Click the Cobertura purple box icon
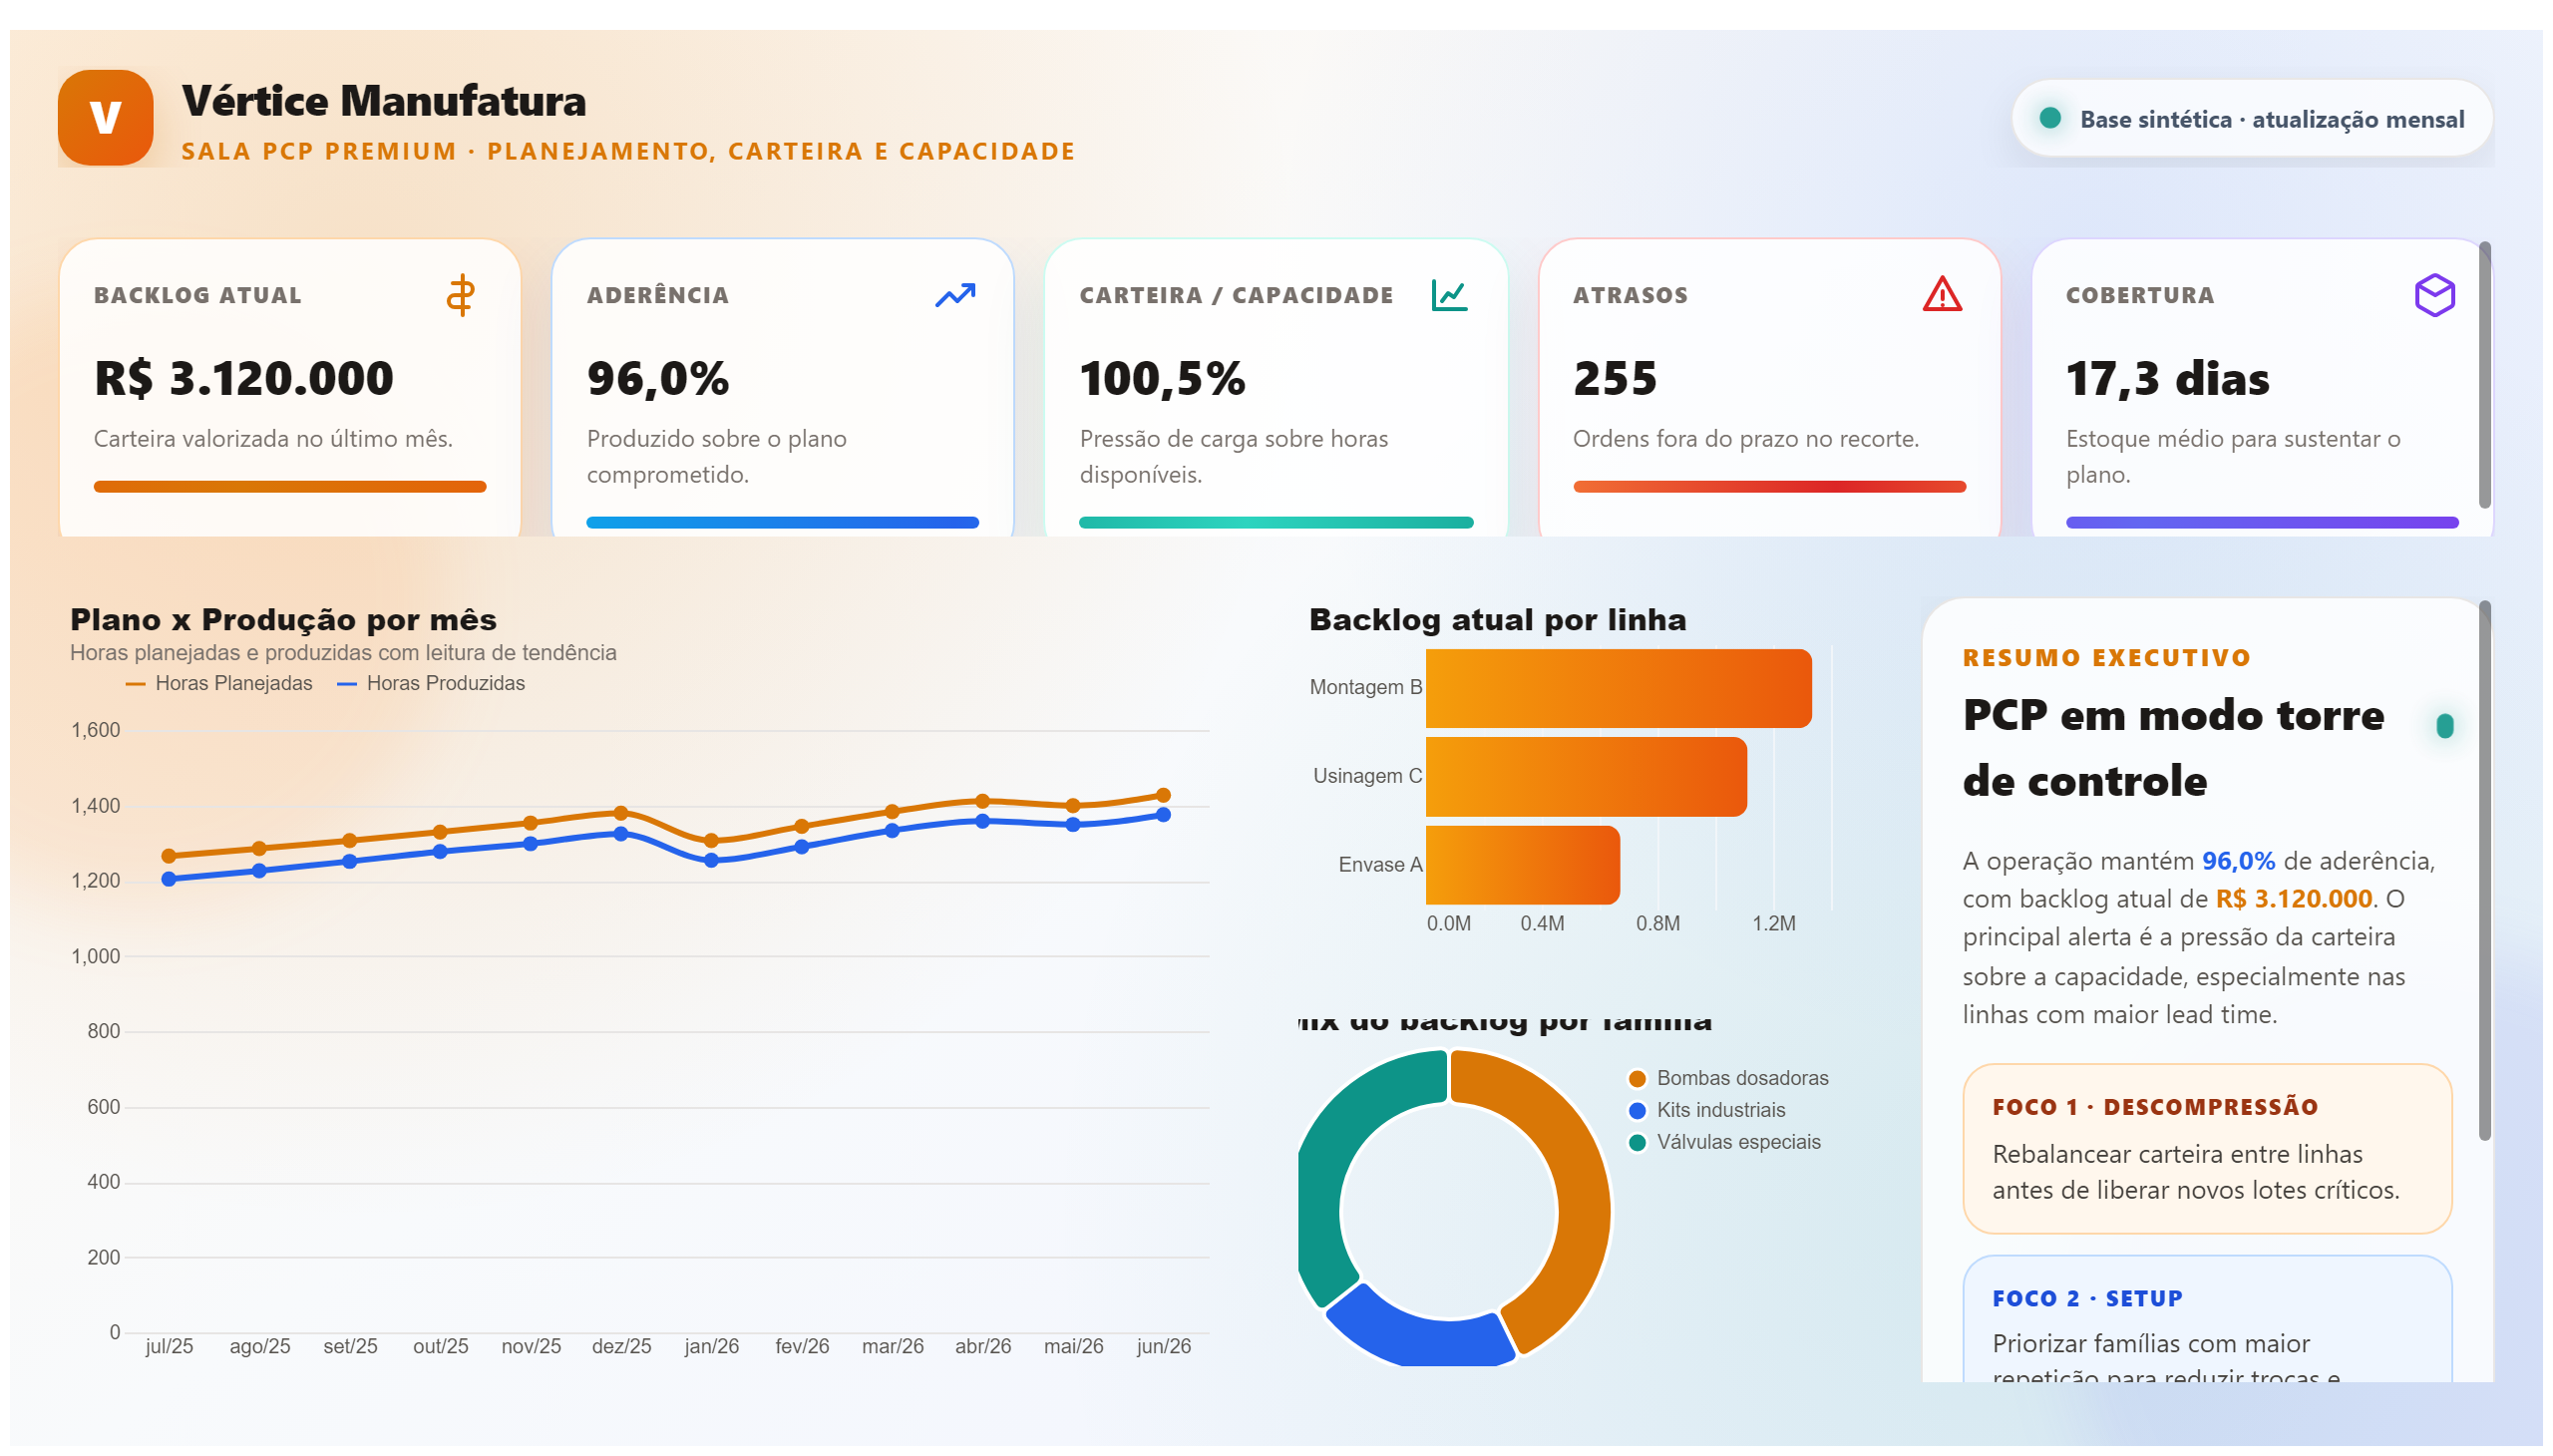The height and width of the screenshot is (1456, 2553). pyautogui.click(x=2433, y=295)
